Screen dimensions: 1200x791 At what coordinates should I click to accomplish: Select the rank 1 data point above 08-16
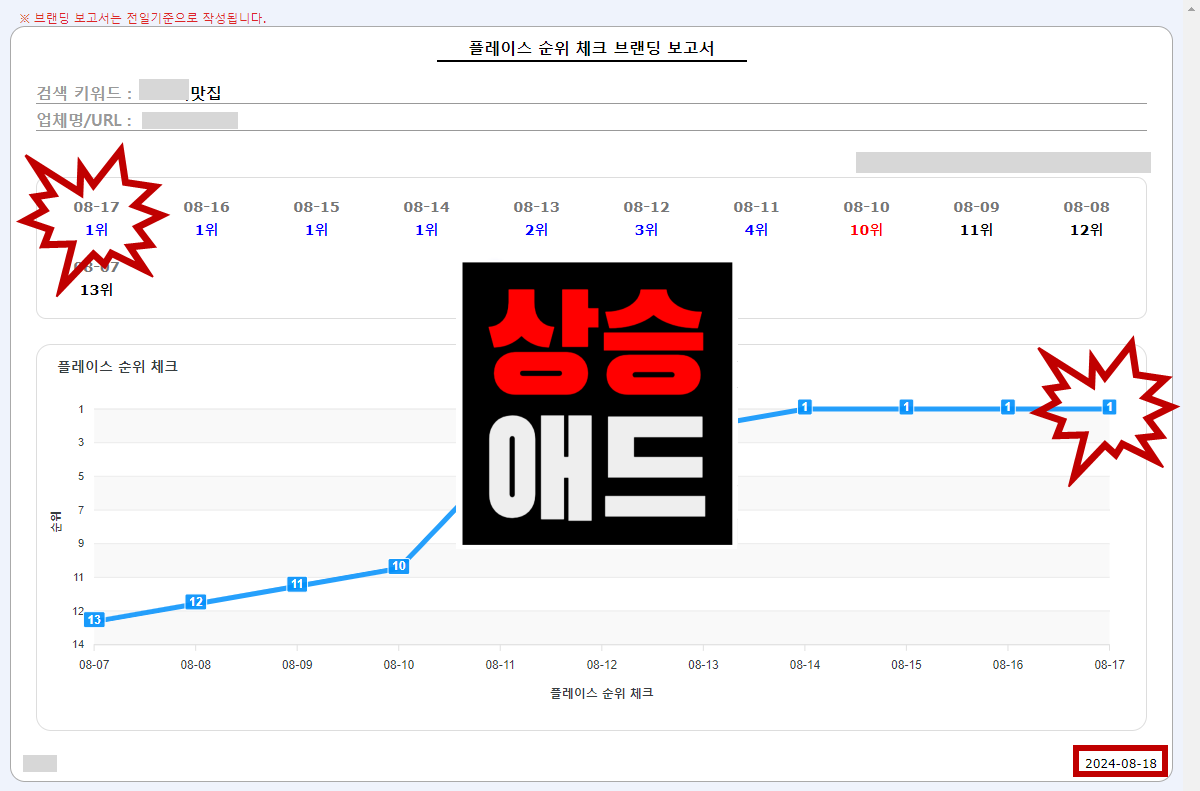pos(1008,407)
